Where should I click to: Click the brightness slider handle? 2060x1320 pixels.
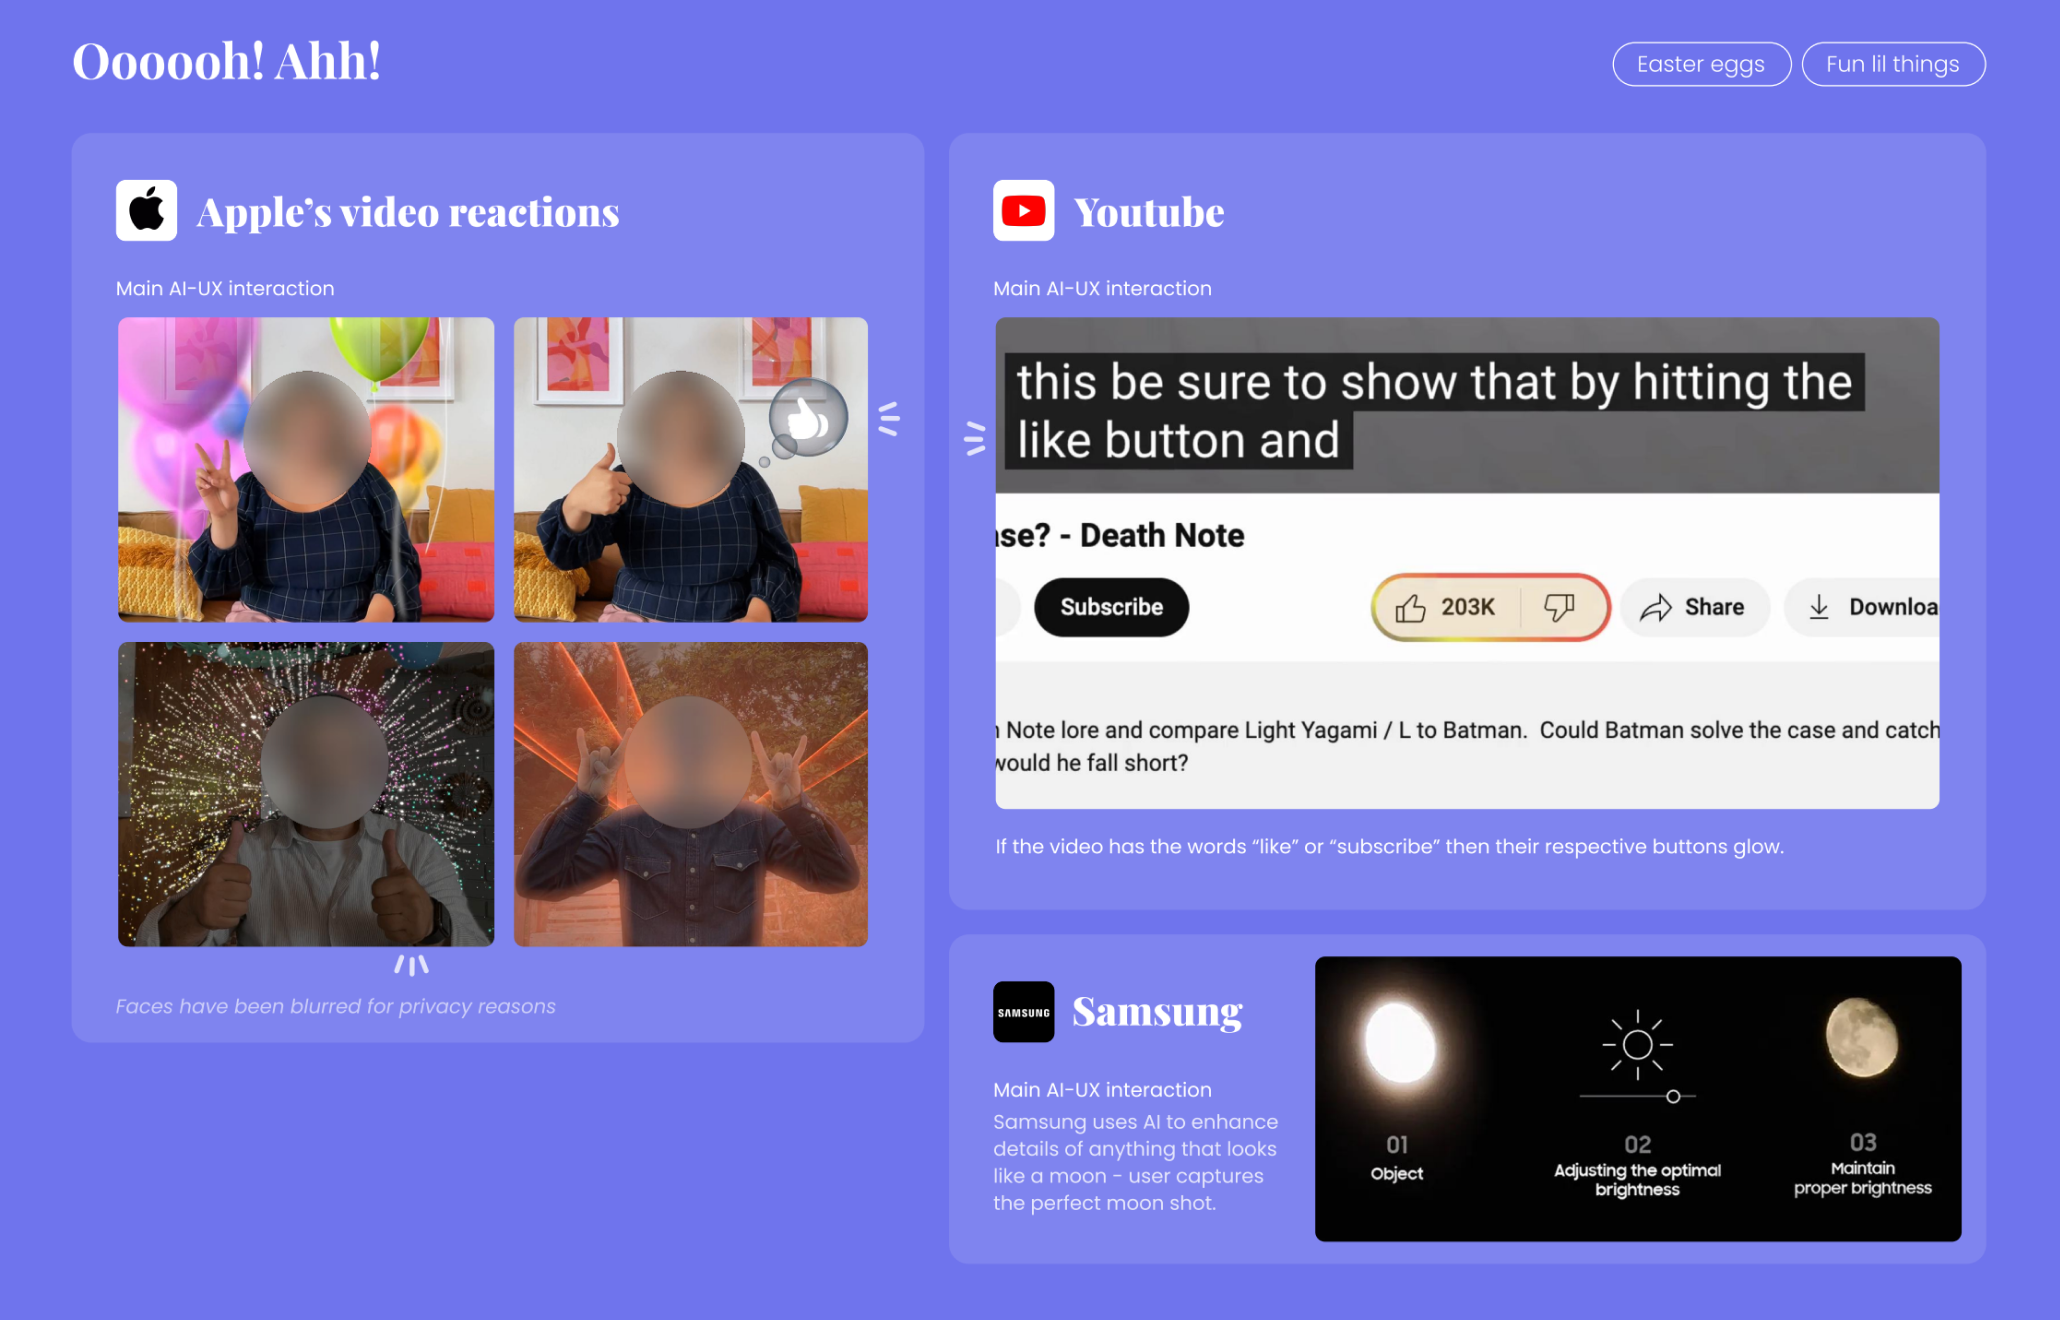tap(1673, 1097)
